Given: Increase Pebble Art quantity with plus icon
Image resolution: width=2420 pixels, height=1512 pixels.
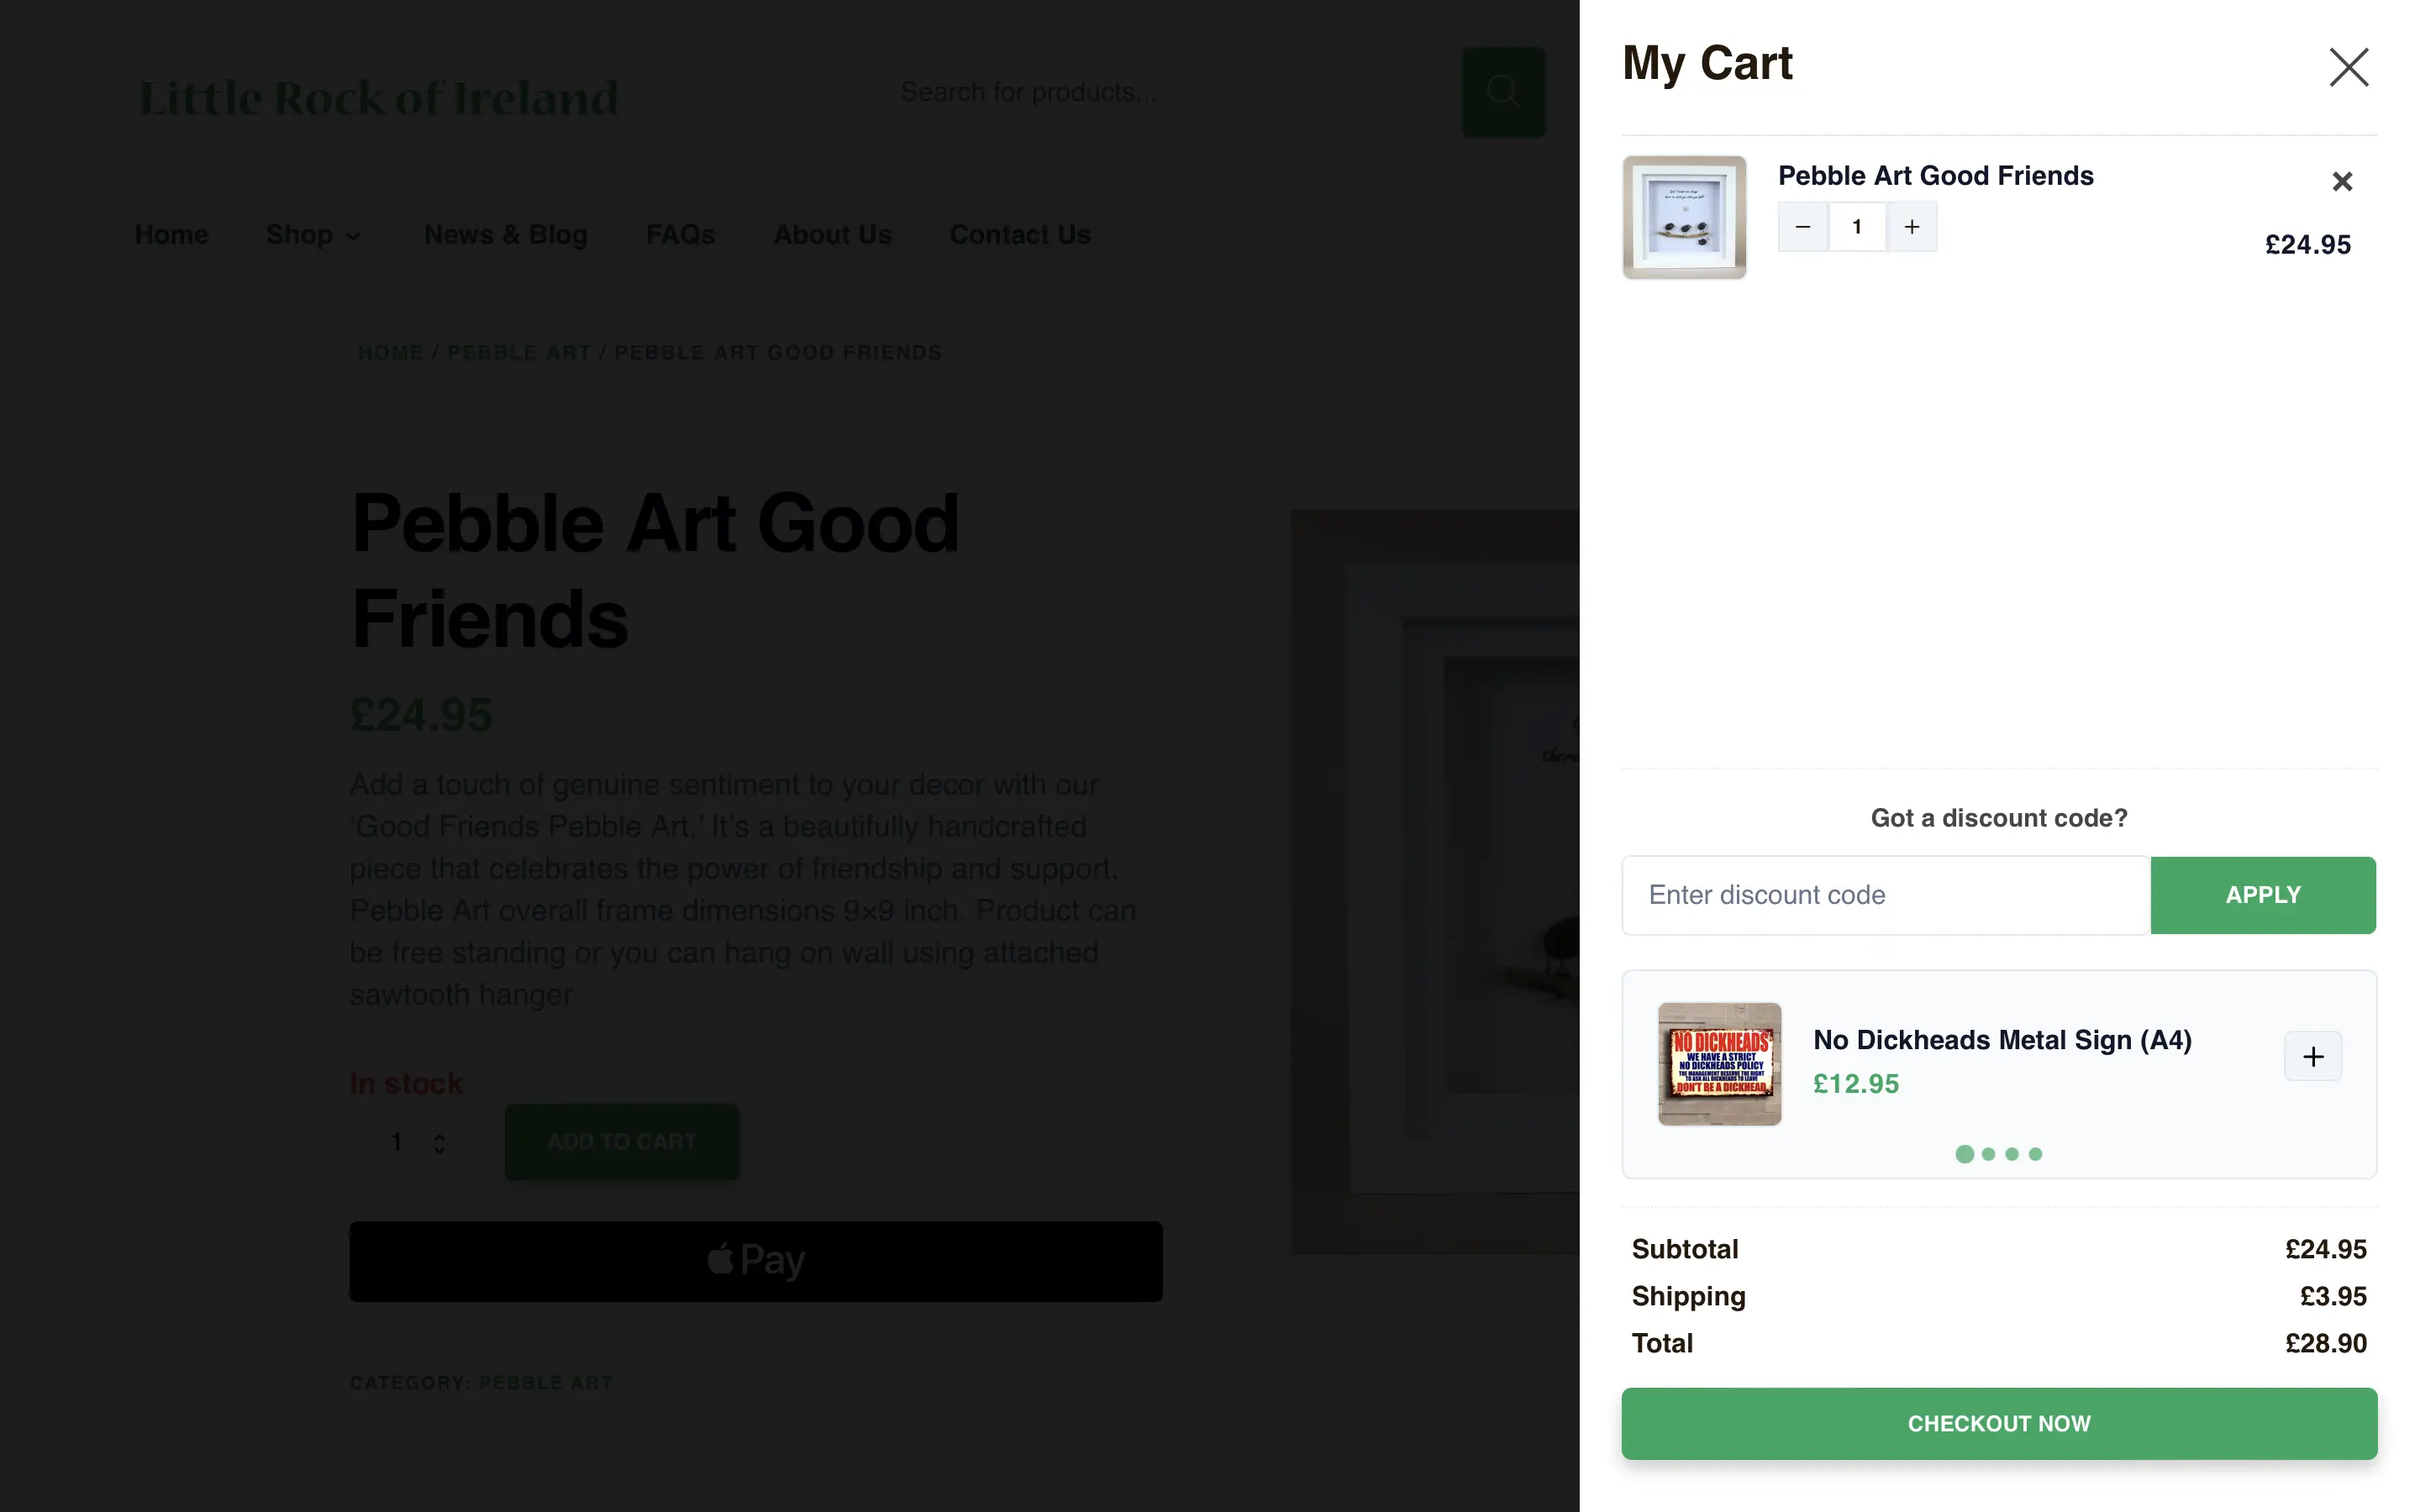Looking at the screenshot, I should click(x=1910, y=226).
